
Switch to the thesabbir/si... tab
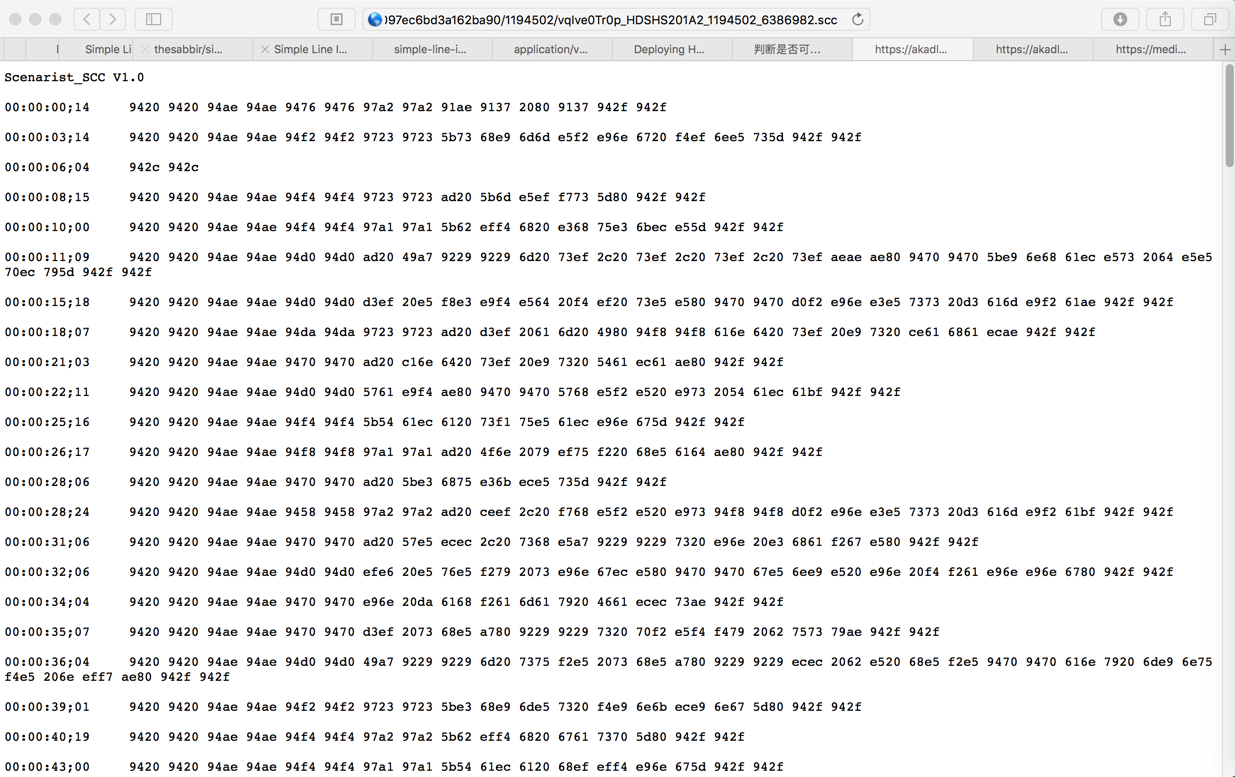point(192,49)
